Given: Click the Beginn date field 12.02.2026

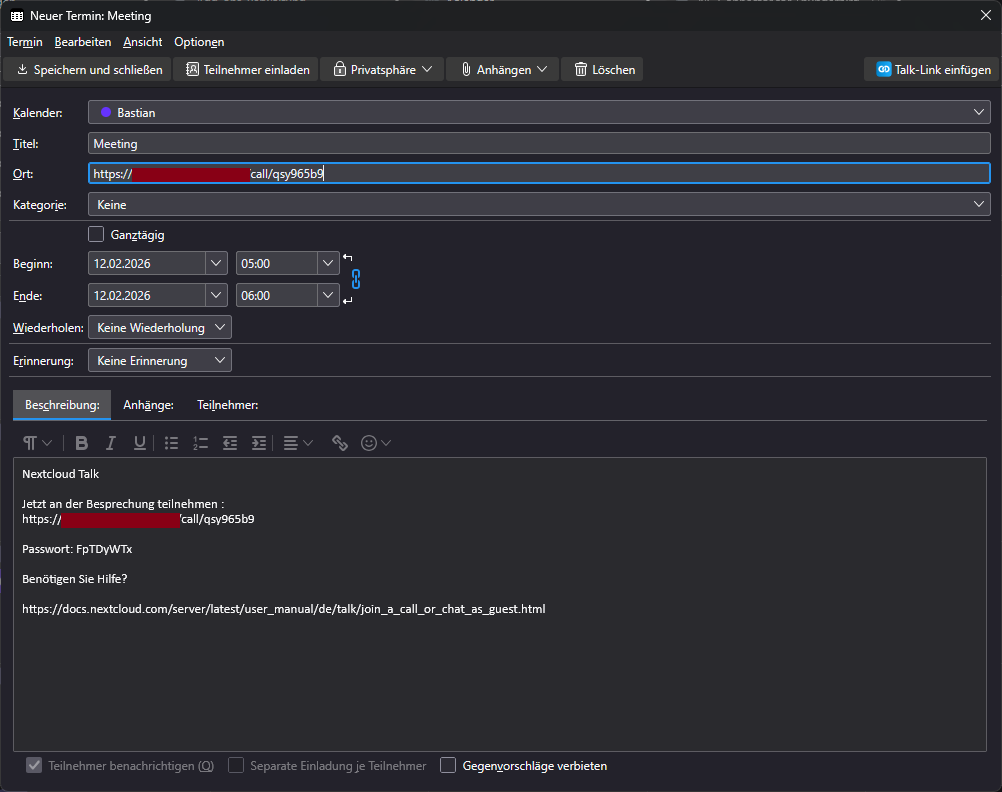Looking at the screenshot, I should (147, 263).
